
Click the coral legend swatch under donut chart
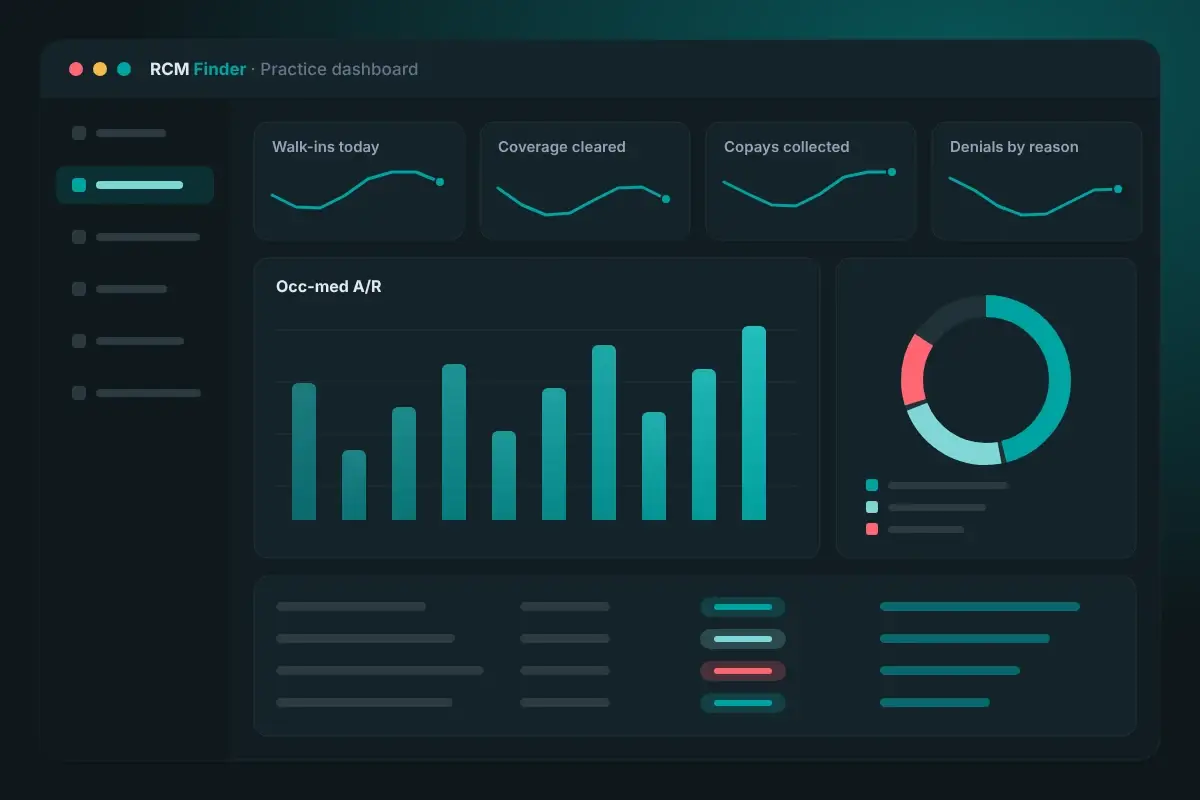click(x=872, y=529)
